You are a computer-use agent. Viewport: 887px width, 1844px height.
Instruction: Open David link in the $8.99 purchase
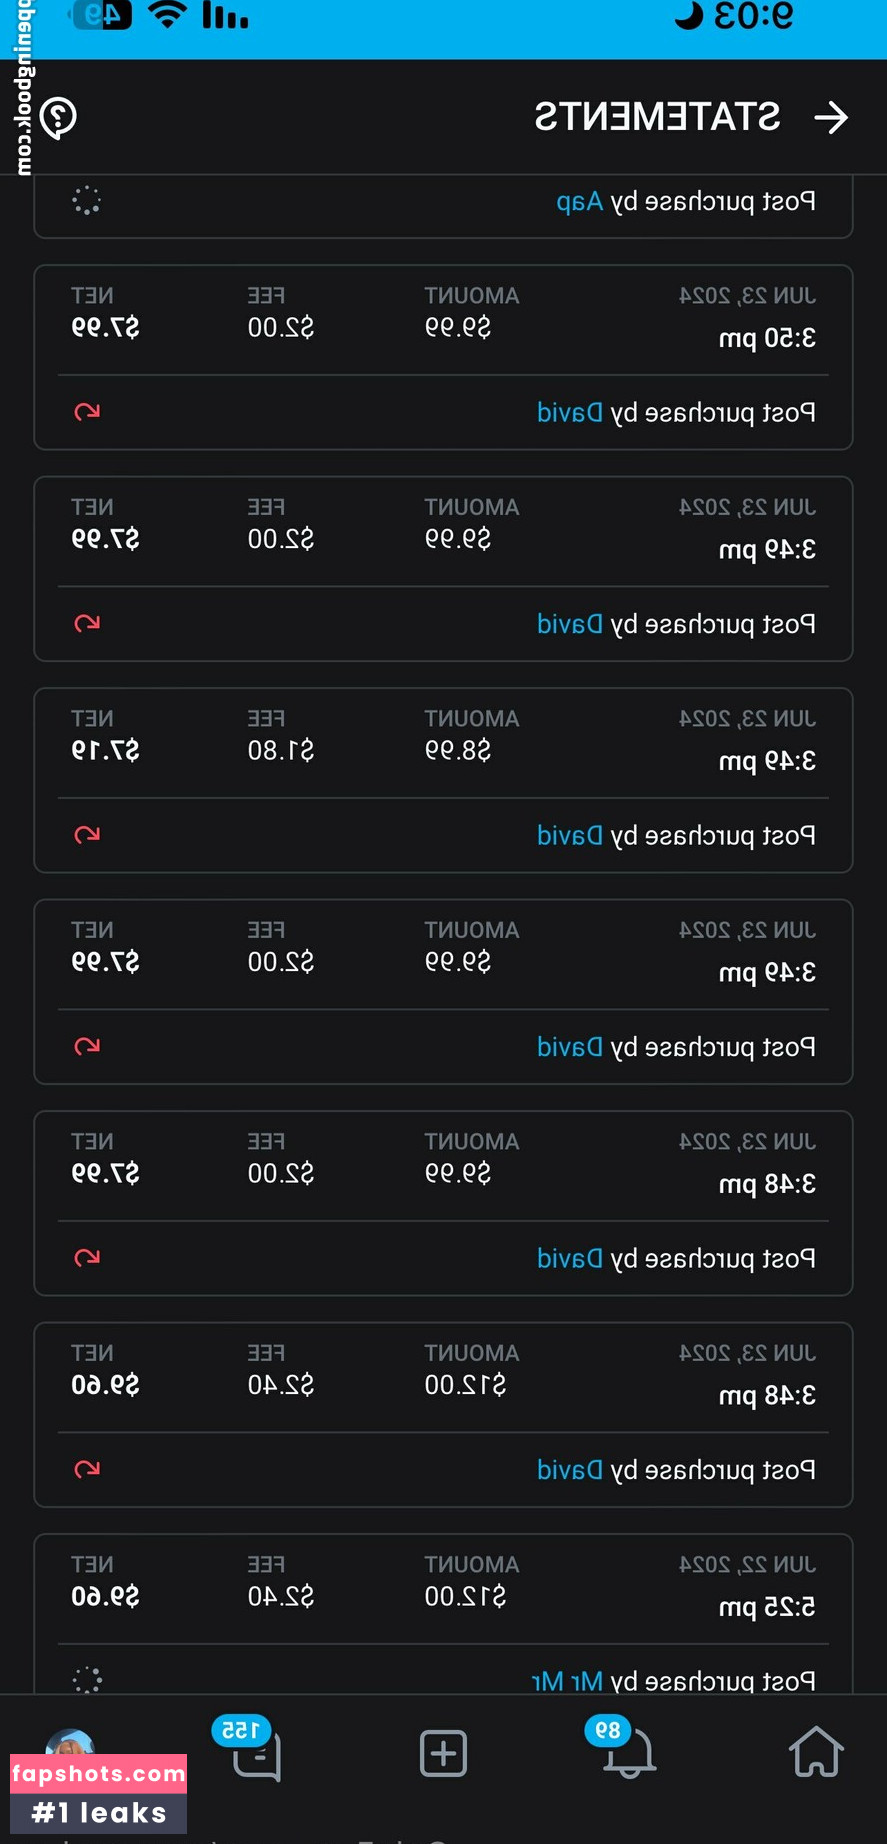570,836
